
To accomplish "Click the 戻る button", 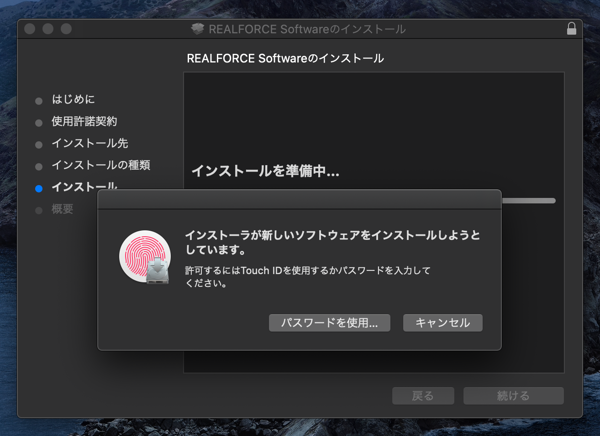I will click(x=423, y=396).
